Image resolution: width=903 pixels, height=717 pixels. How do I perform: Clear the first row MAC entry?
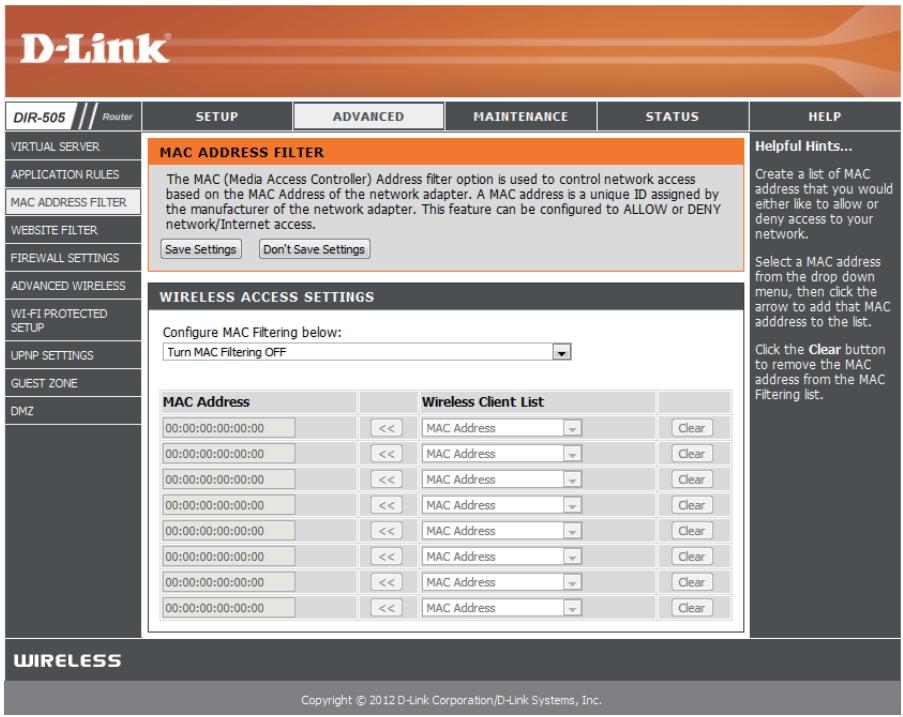(x=692, y=428)
